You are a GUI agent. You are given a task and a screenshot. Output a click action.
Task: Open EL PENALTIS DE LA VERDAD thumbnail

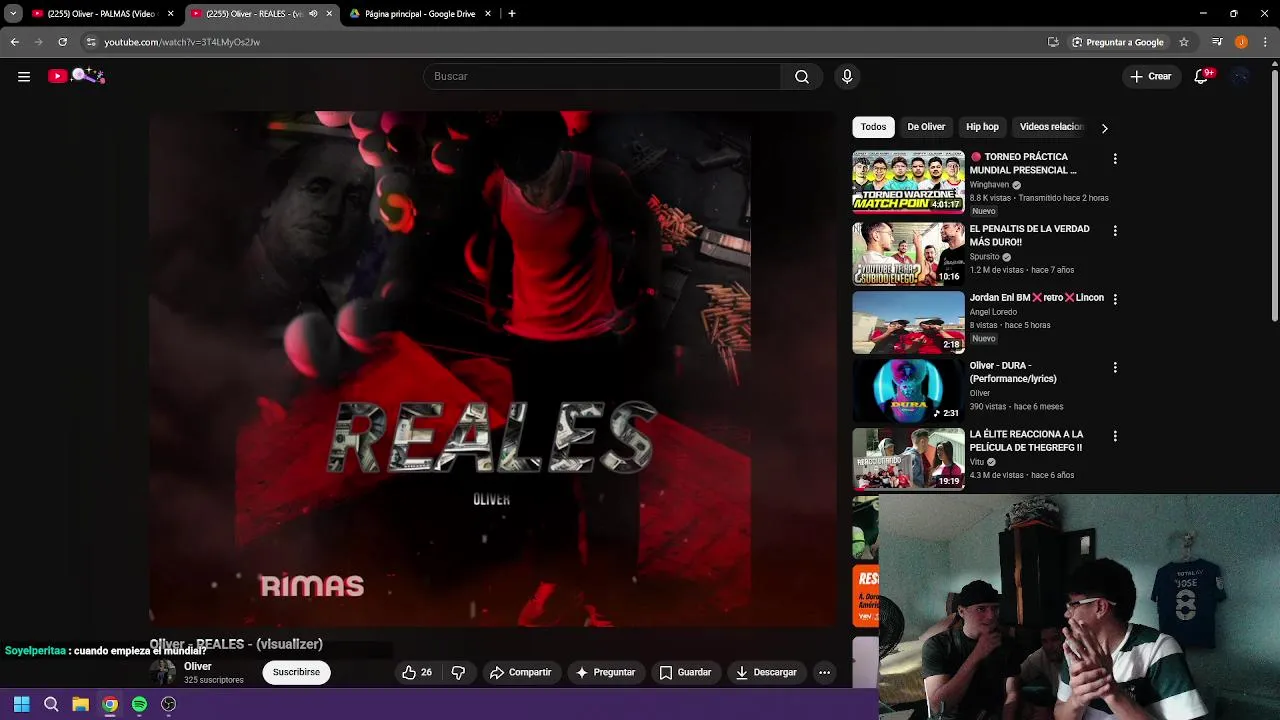tap(908, 254)
